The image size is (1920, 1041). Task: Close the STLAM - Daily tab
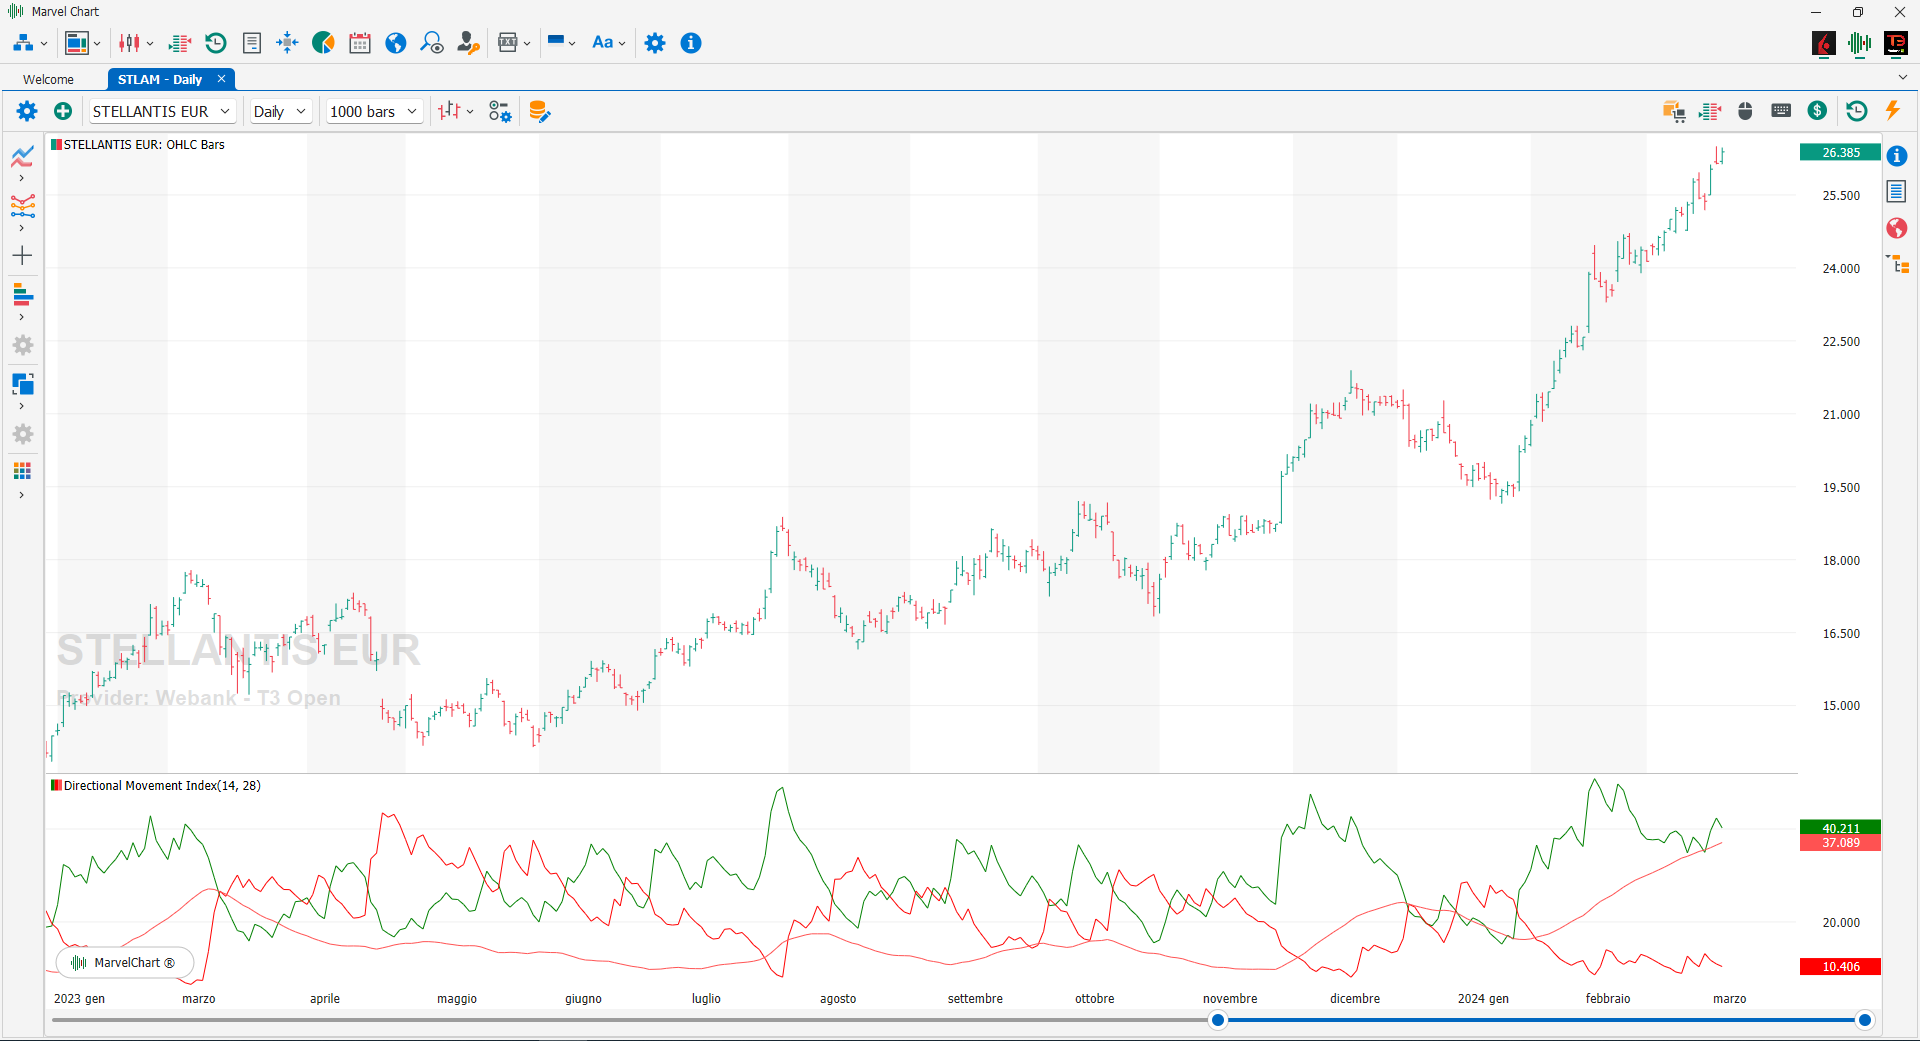[x=221, y=79]
